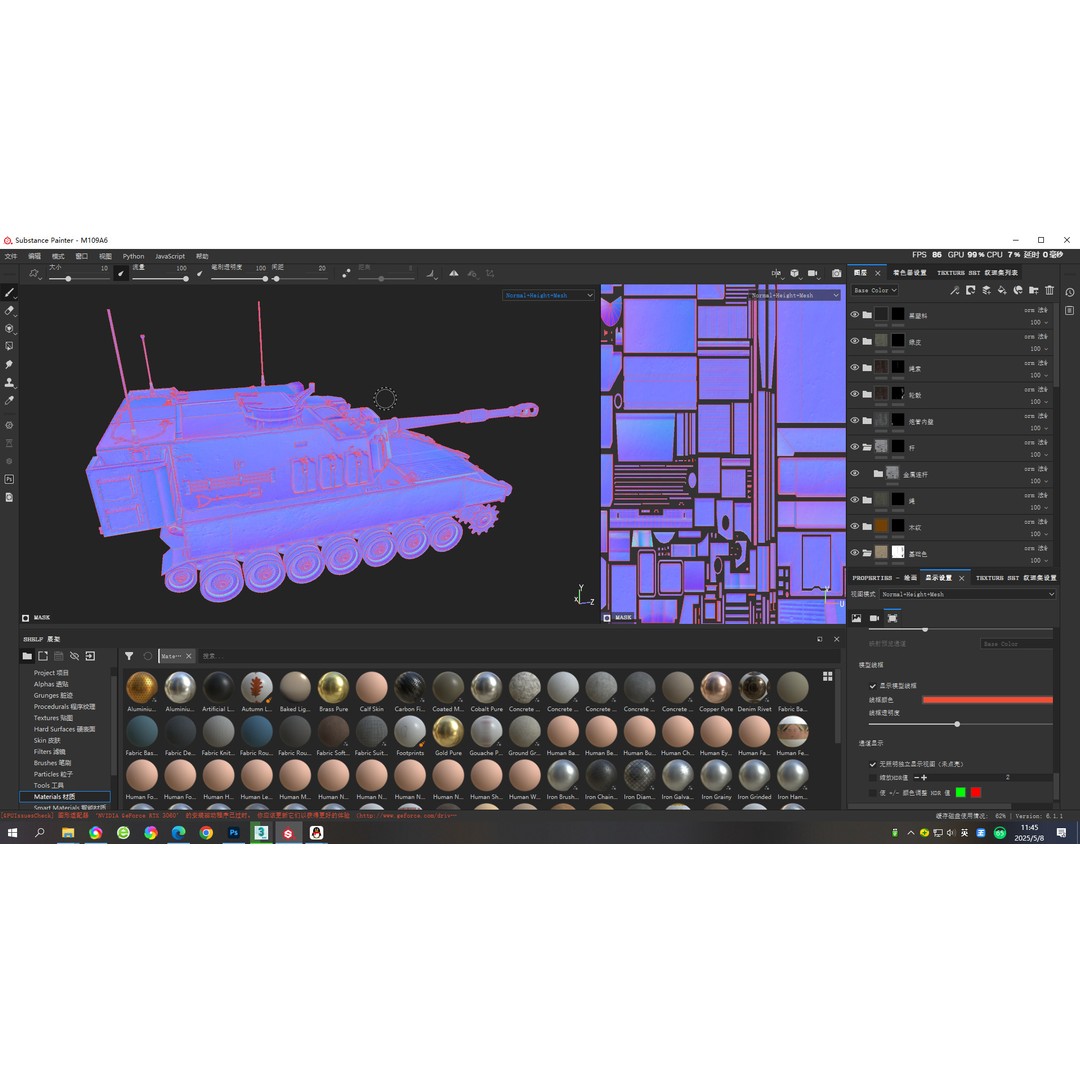Click the add mask icon above layers
1080x1080 pixels.
(970, 291)
